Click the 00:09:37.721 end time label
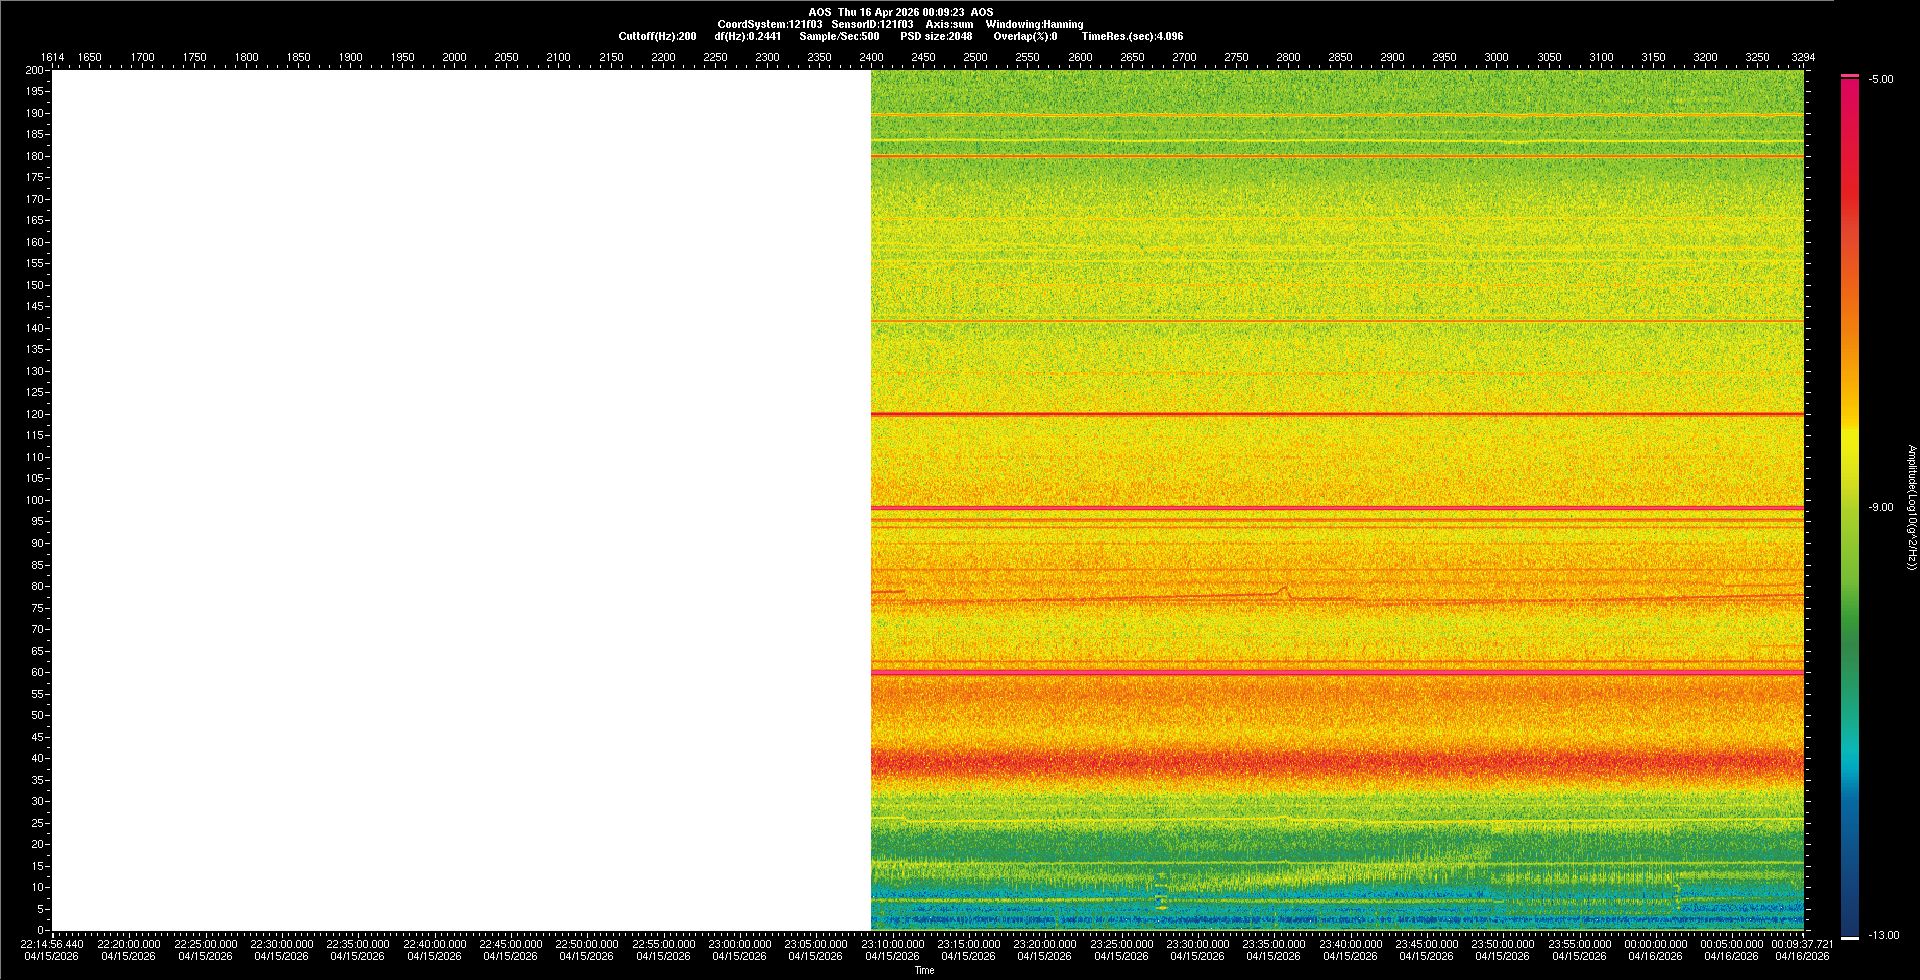The height and width of the screenshot is (980, 1920). pos(1802,944)
